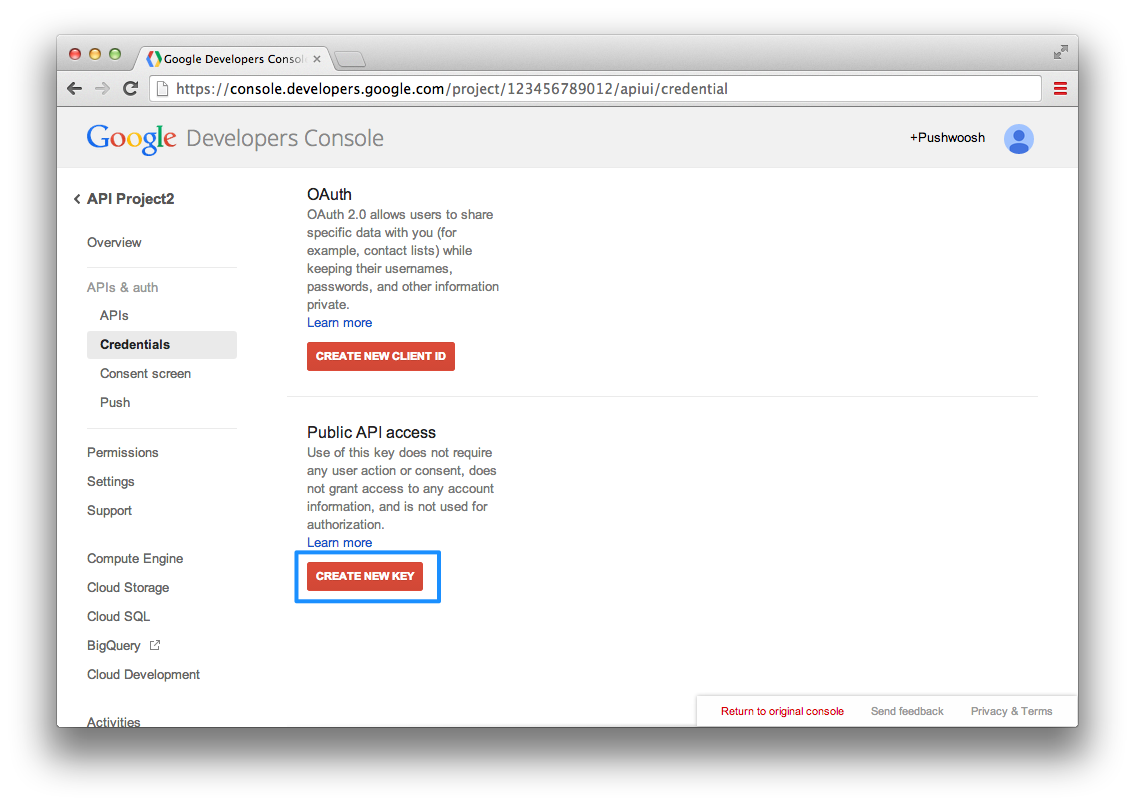
Task: Open the Support page
Action: click(x=109, y=510)
